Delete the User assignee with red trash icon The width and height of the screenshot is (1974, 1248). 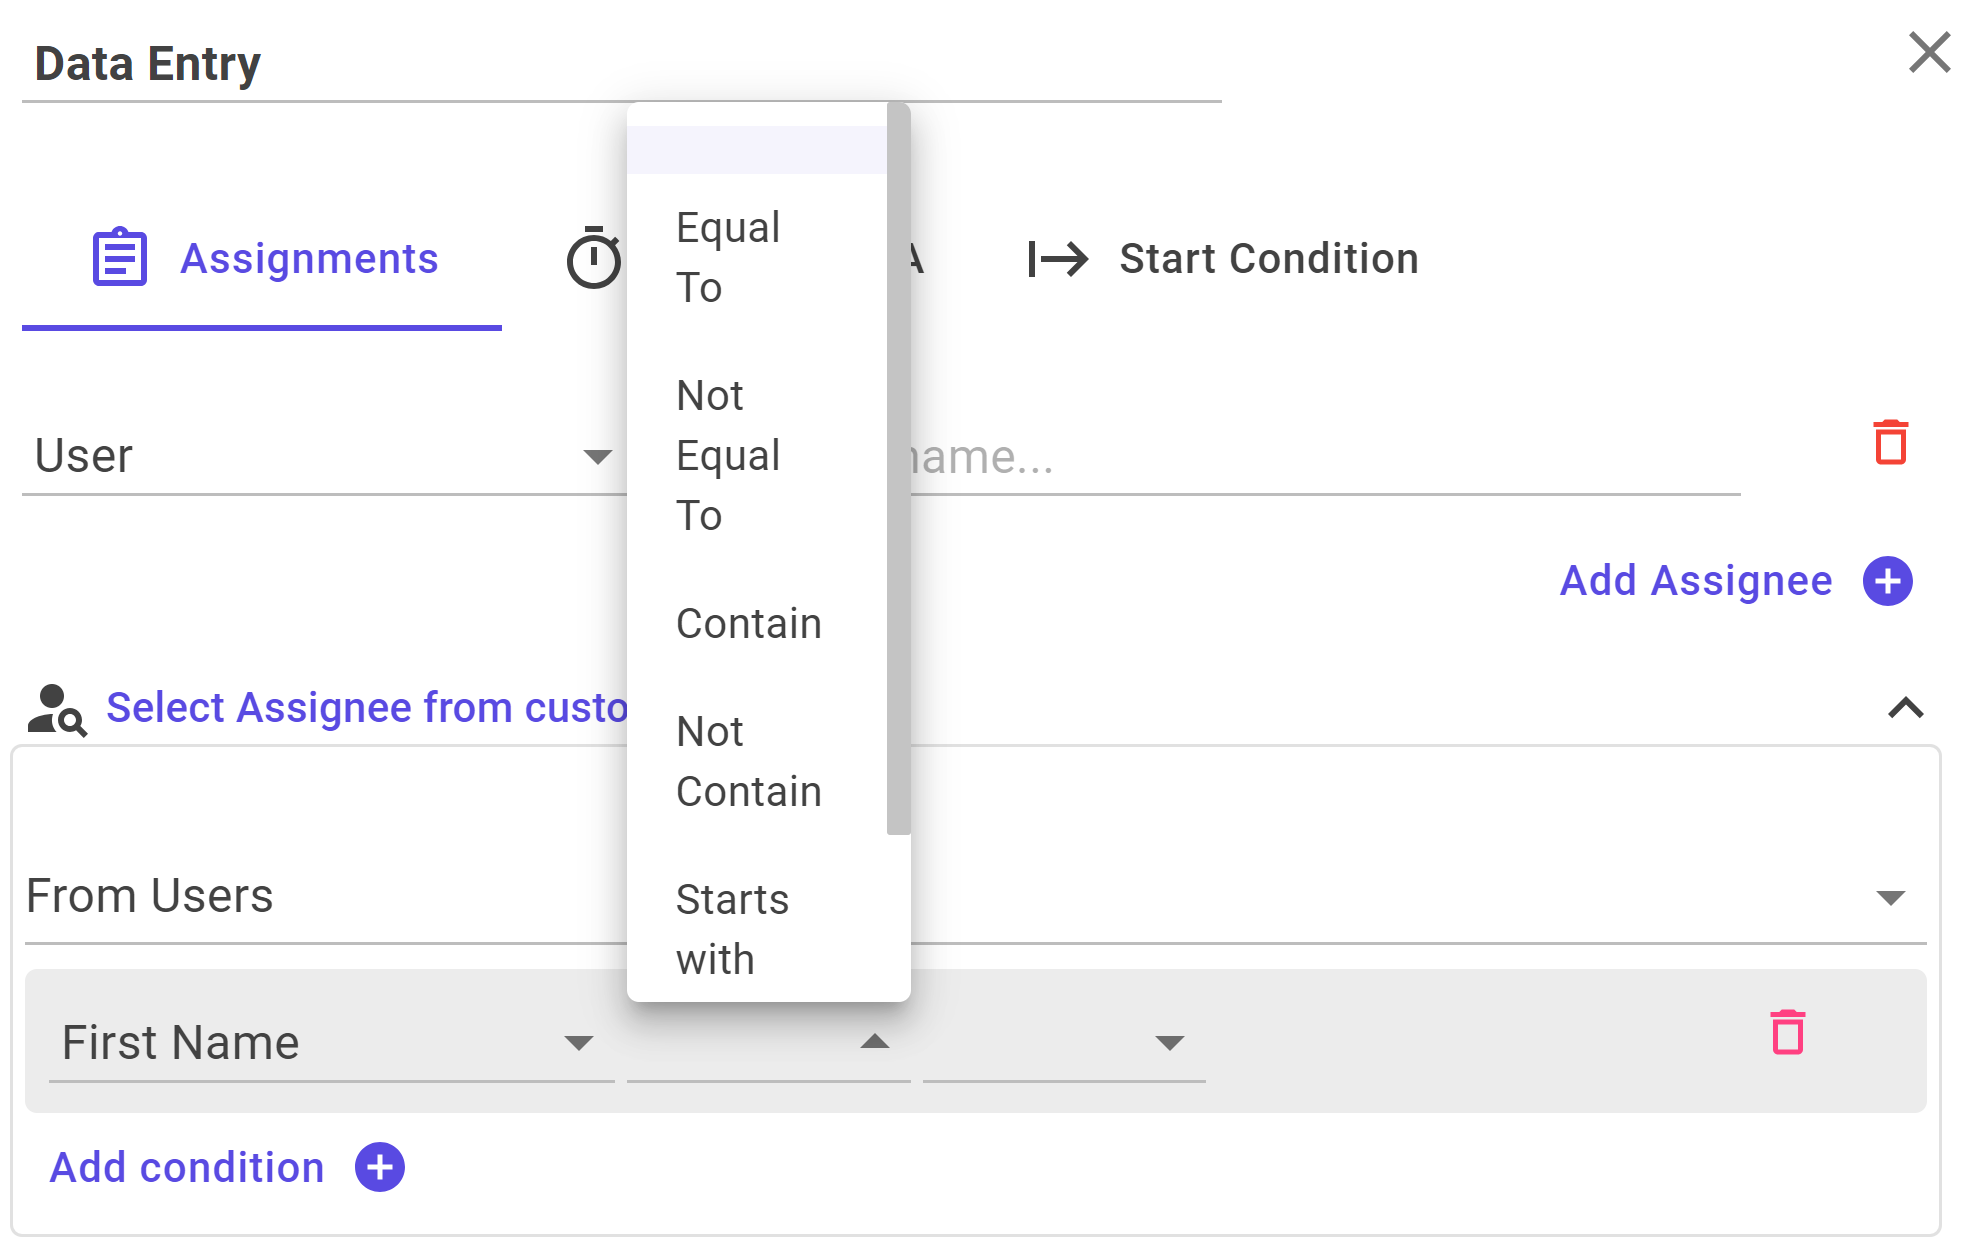(1890, 443)
